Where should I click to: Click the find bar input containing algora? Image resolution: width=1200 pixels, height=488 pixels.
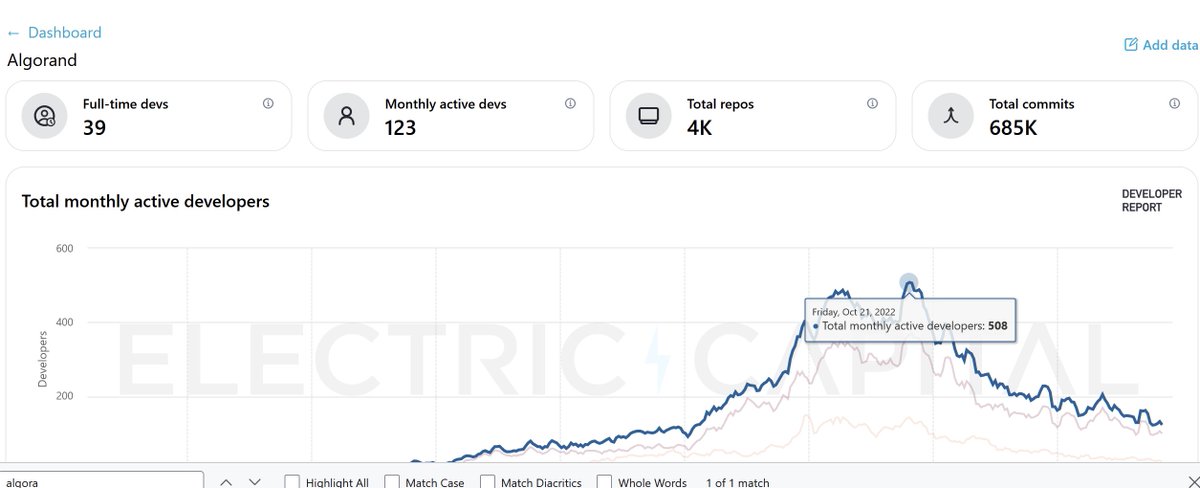(102, 481)
